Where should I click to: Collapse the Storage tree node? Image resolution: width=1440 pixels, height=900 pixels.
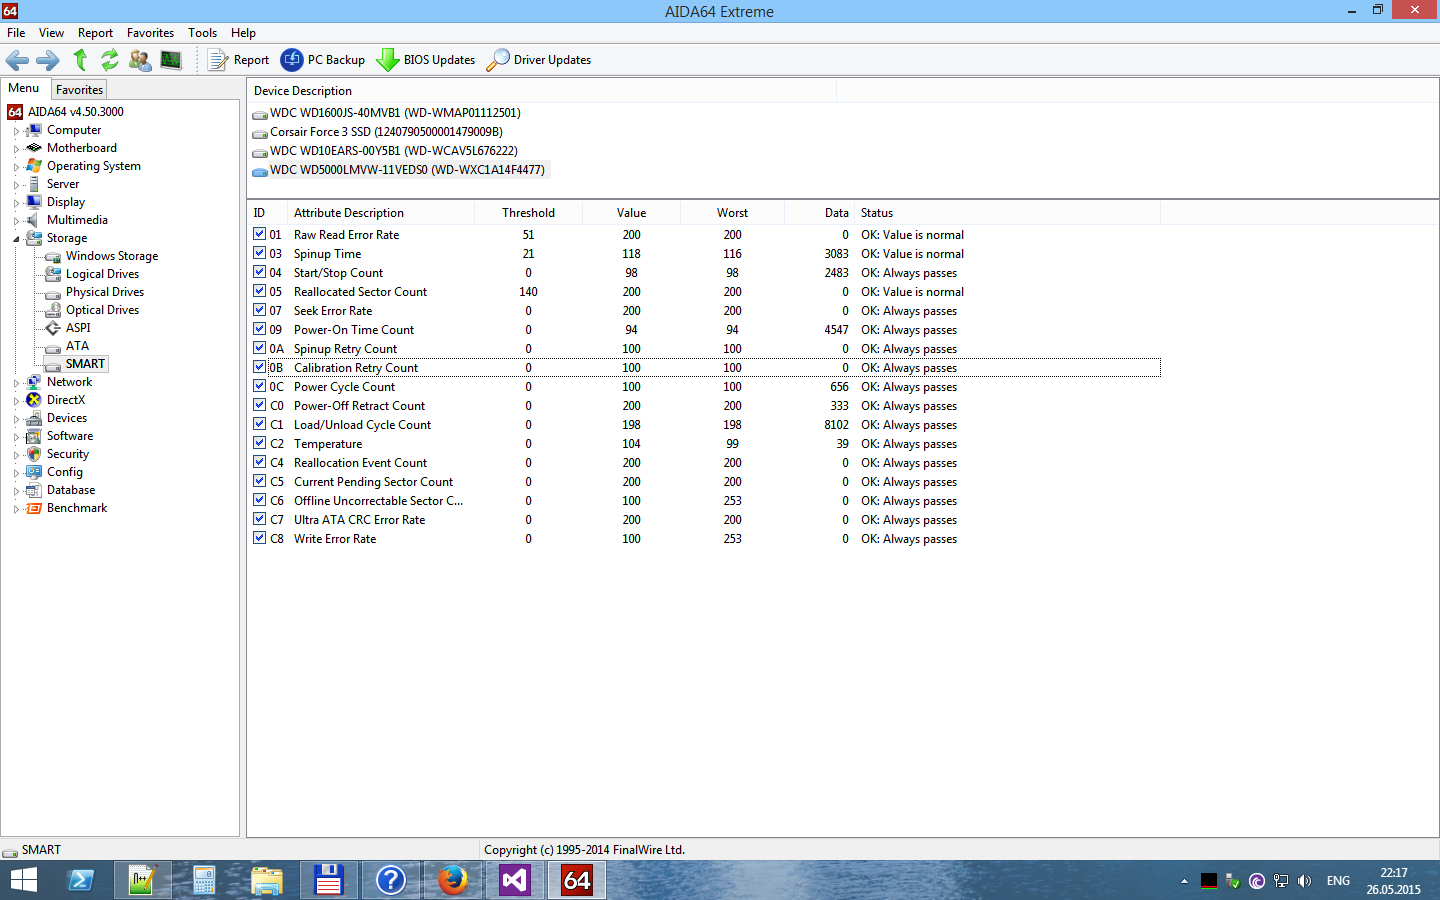(16, 239)
